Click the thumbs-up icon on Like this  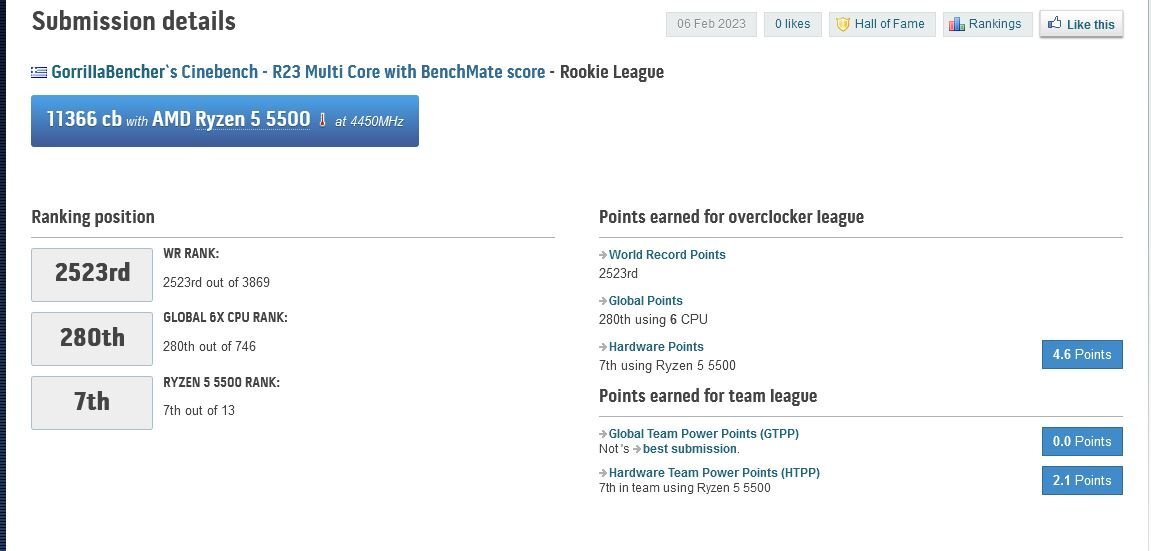coord(1055,23)
